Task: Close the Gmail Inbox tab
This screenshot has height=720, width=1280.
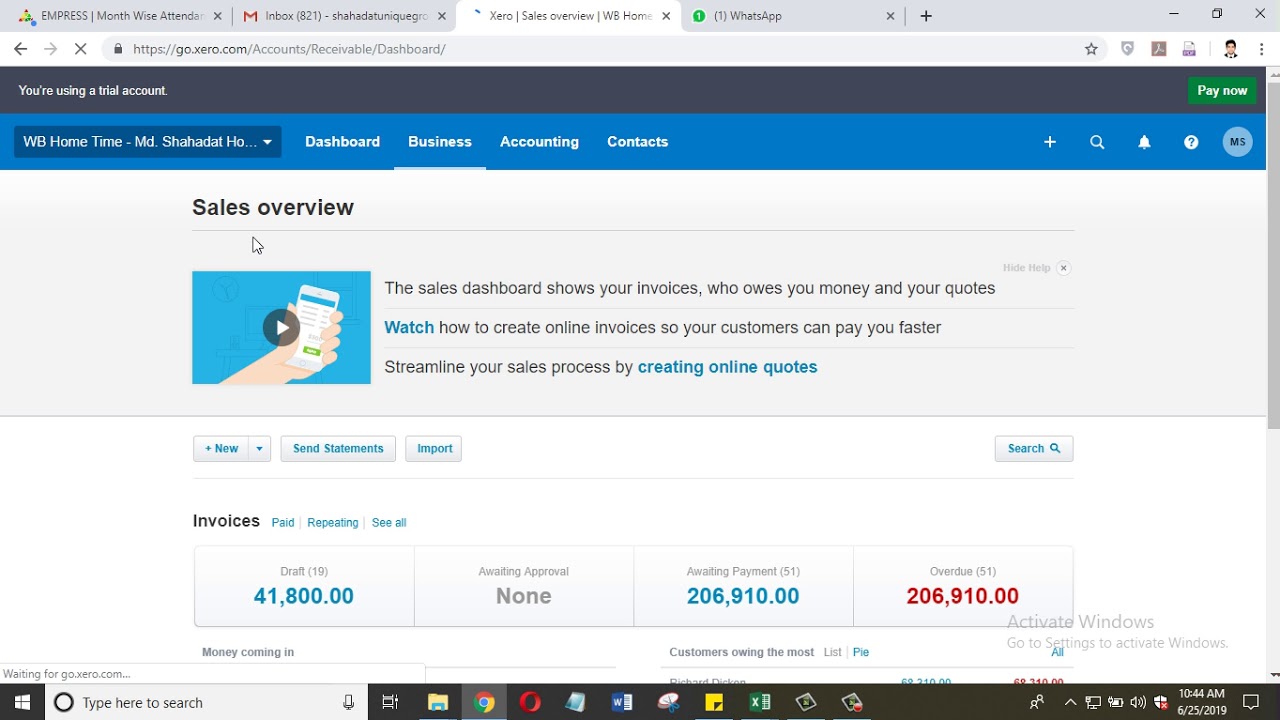Action: click(441, 16)
